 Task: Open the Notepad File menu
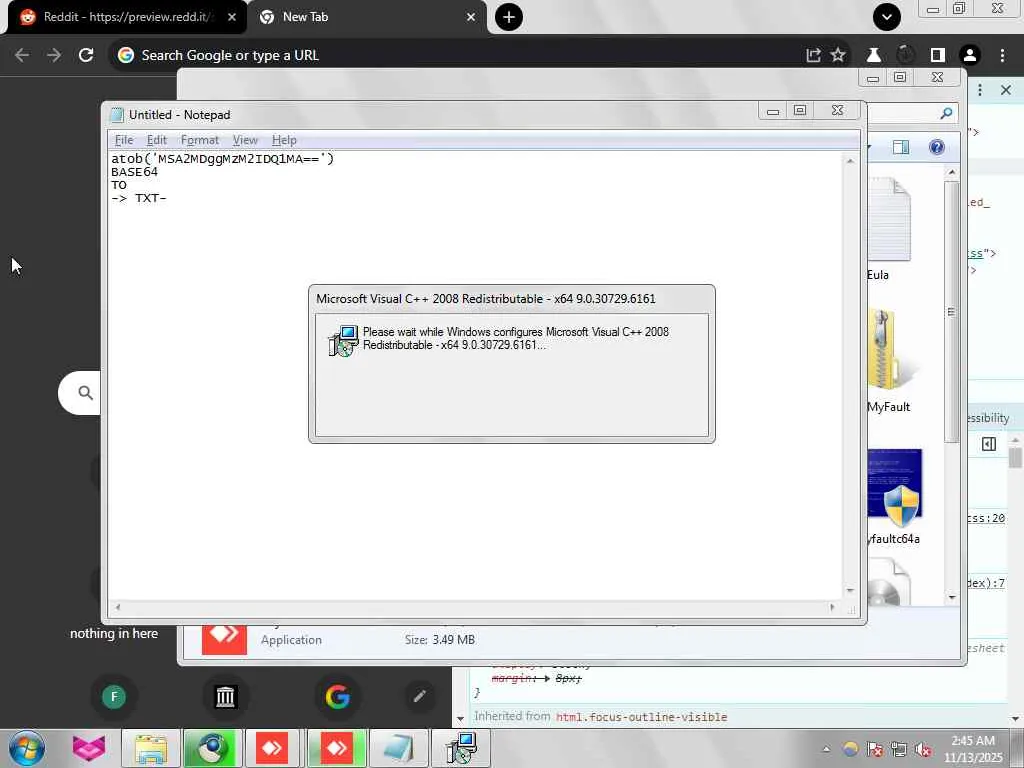click(123, 140)
